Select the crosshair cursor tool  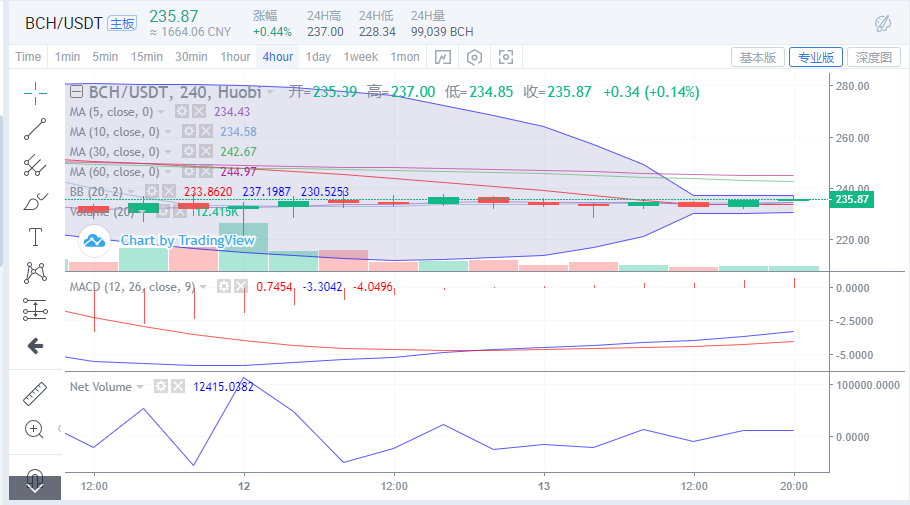[35, 94]
